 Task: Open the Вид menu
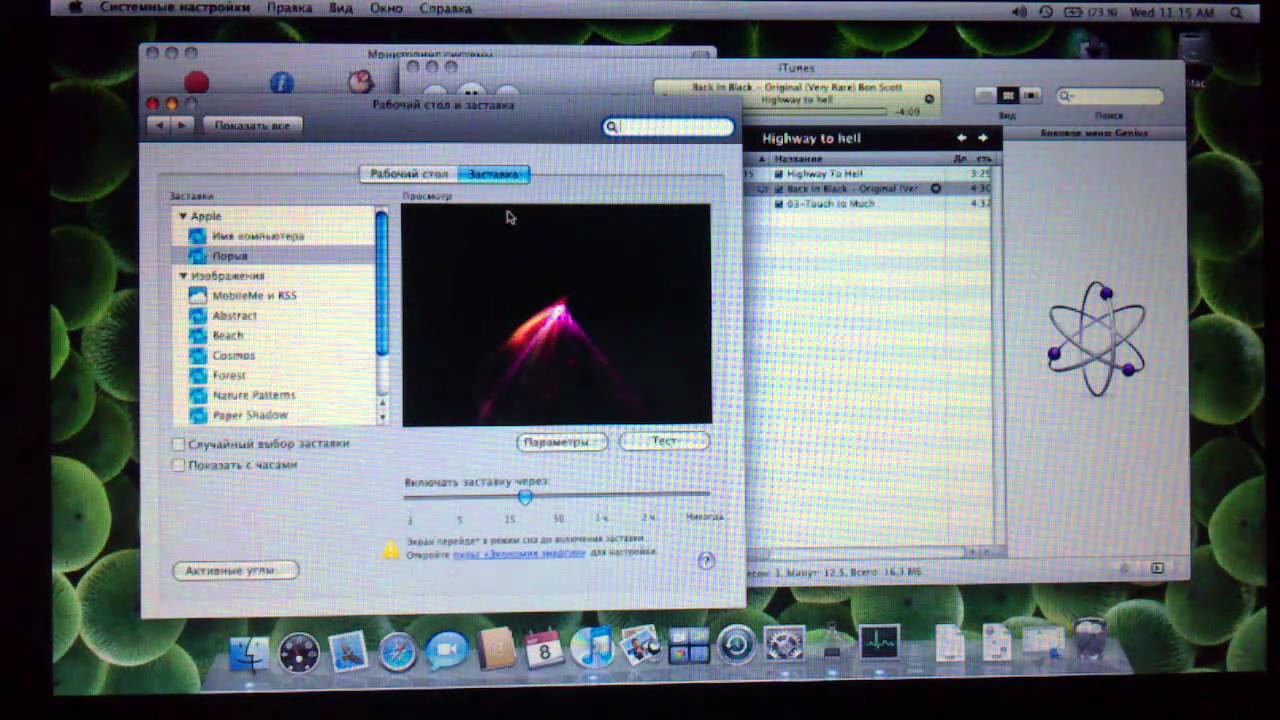click(x=341, y=8)
